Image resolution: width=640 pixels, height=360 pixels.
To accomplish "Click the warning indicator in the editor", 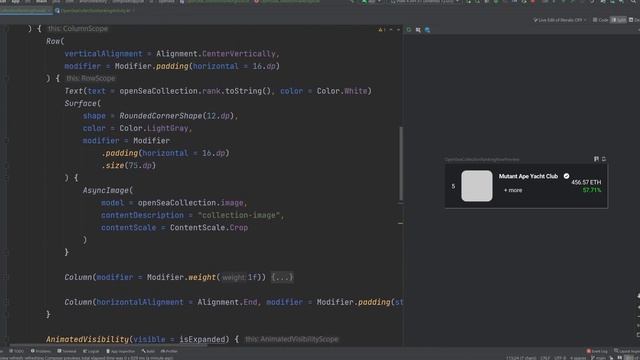I will click(x=382, y=29).
